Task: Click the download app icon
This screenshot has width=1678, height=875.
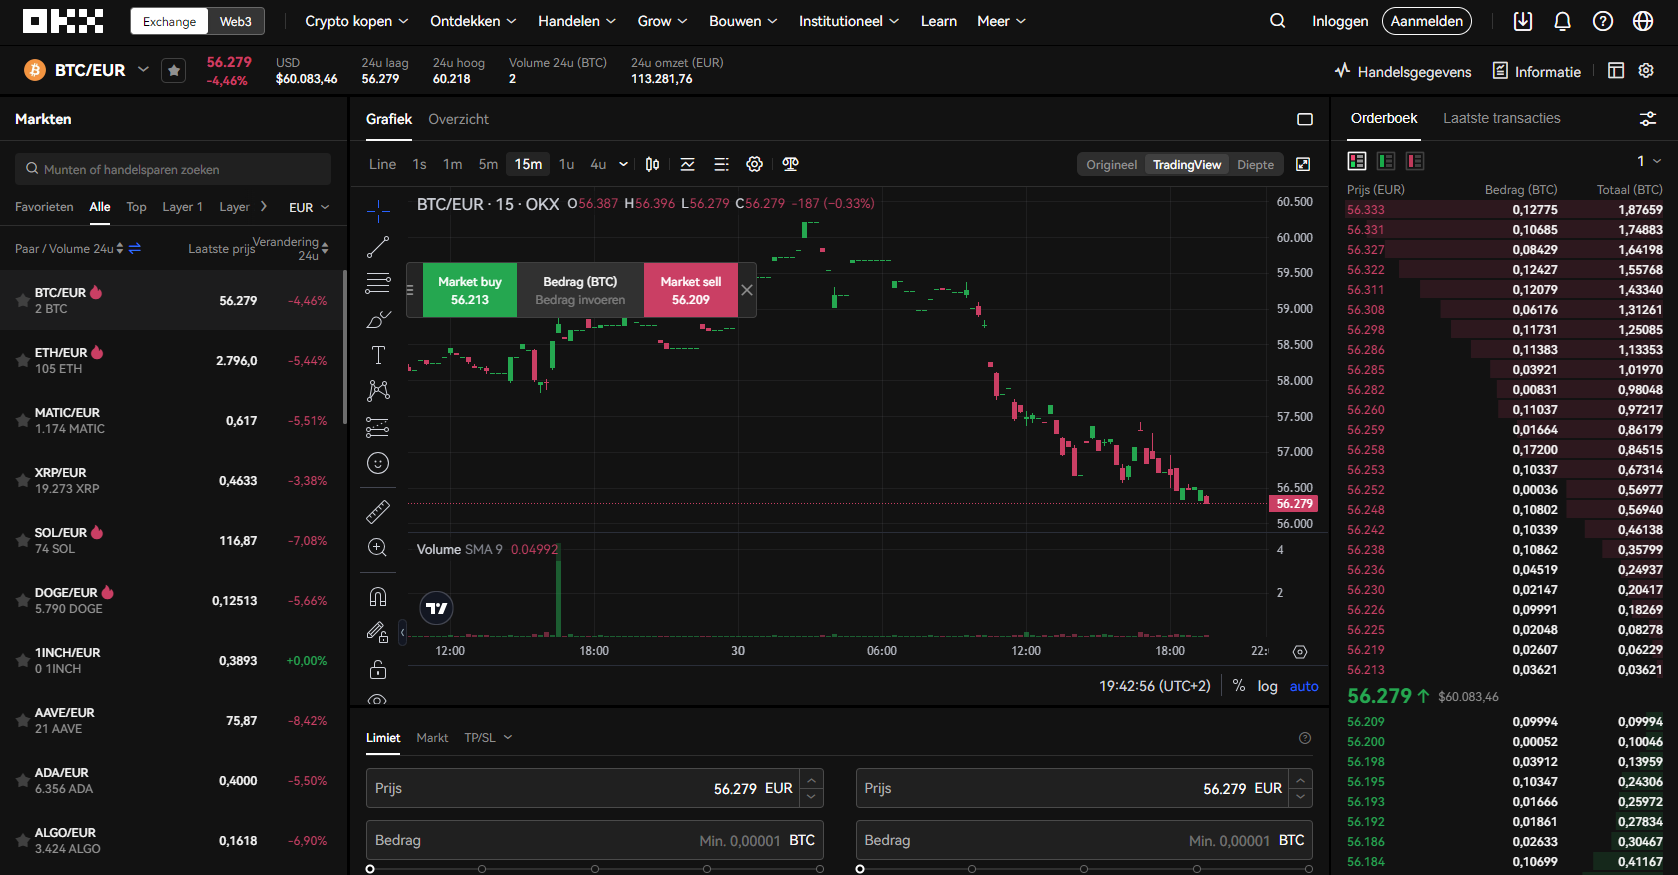Action: tap(1523, 21)
